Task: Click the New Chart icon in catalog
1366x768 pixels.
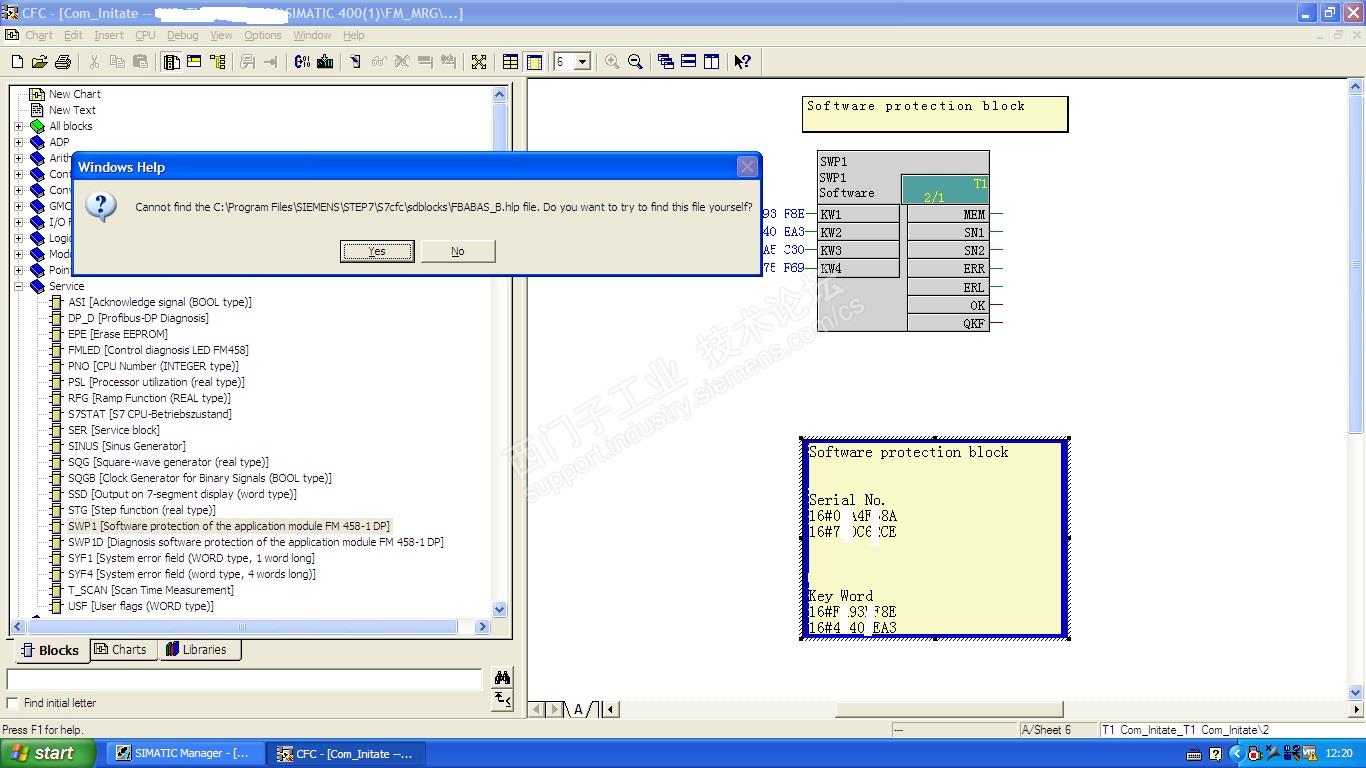Action: (x=37, y=94)
